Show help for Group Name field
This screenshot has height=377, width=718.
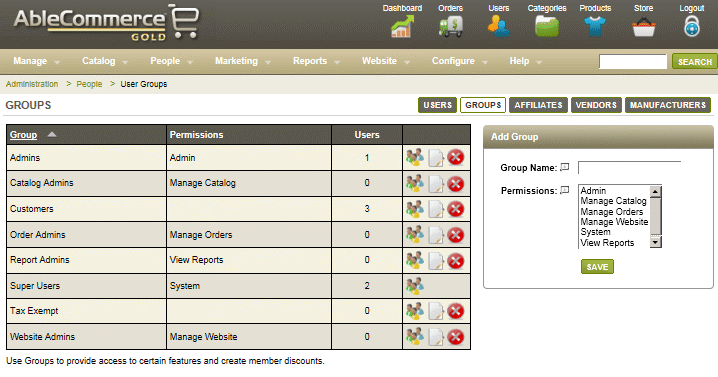(x=565, y=167)
